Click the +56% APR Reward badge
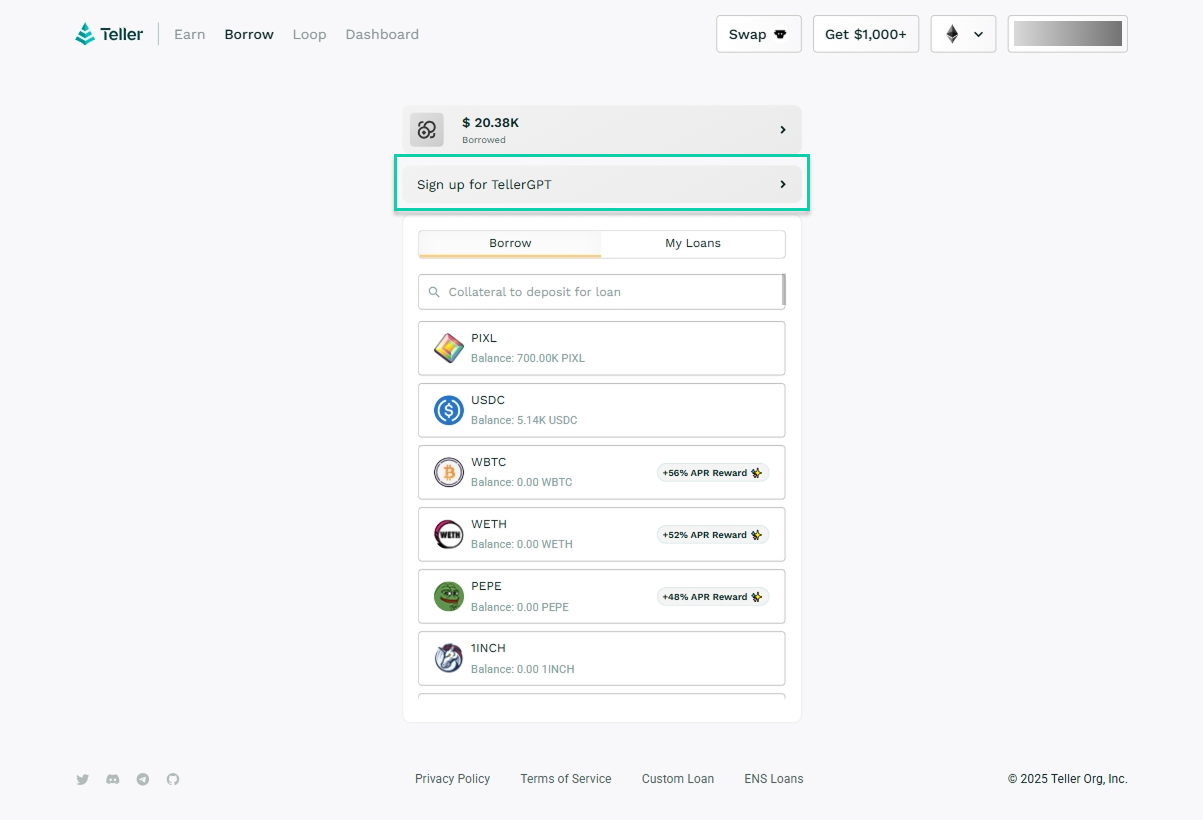1203x820 pixels. (x=713, y=473)
